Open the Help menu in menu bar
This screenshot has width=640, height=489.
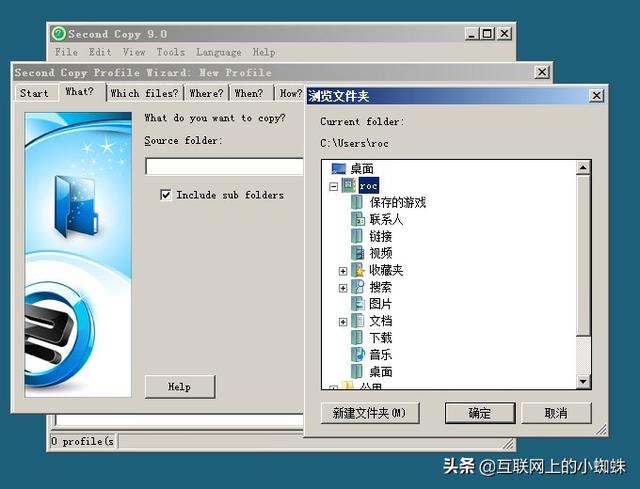click(264, 52)
